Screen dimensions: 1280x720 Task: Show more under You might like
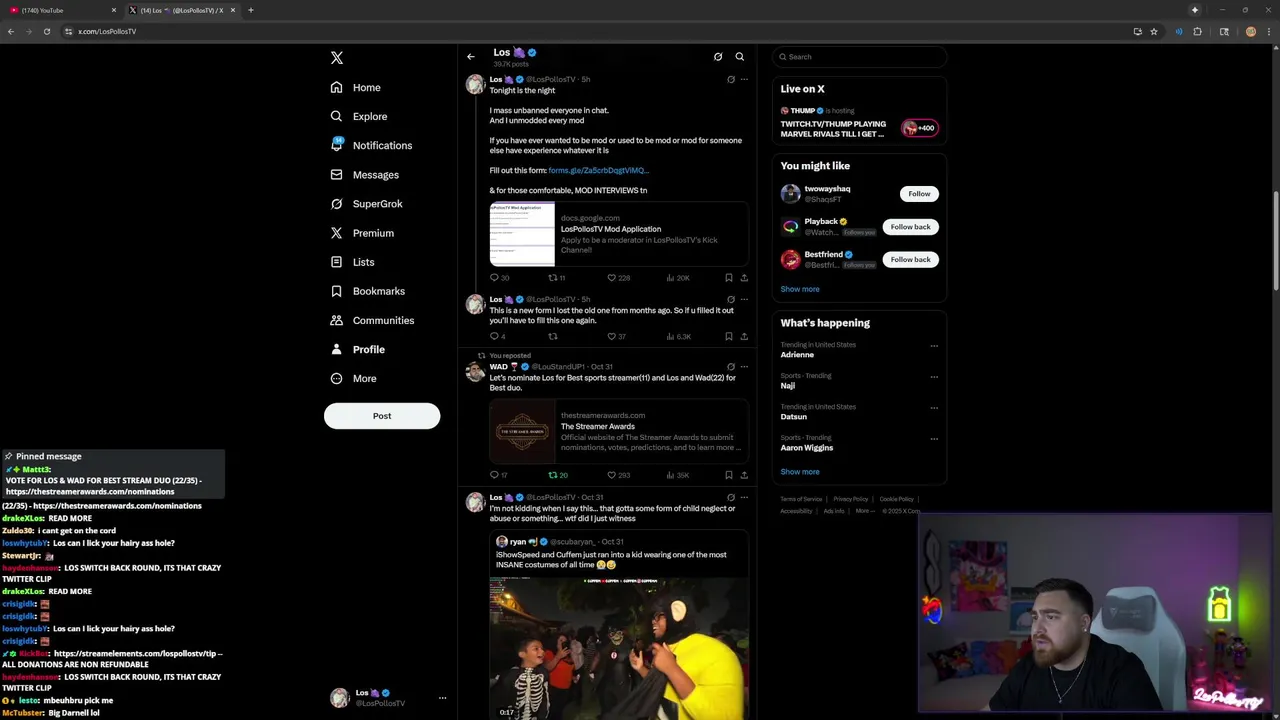click(800, 289)
